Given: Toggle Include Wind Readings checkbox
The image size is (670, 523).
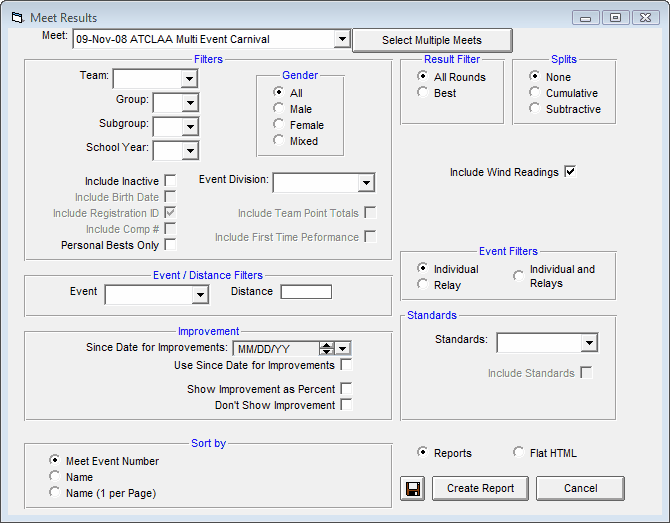Looking at the screenshot, I should pyautogui.click(x=570, y=172).
